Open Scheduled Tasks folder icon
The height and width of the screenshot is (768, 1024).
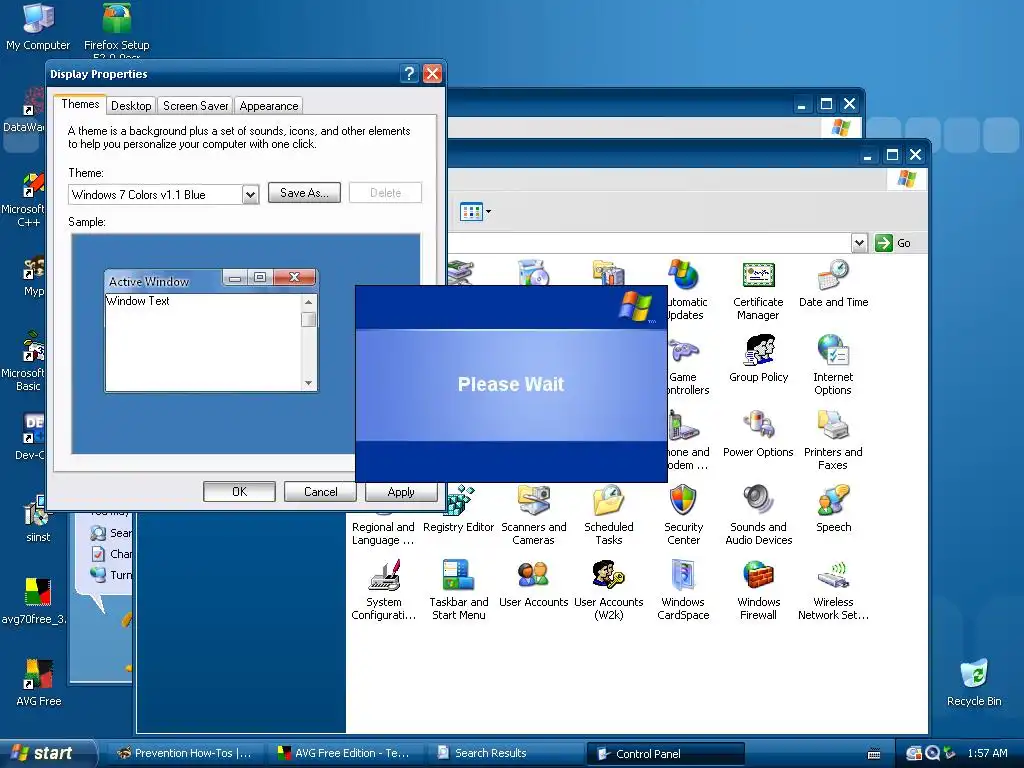(x=609, y=515)
